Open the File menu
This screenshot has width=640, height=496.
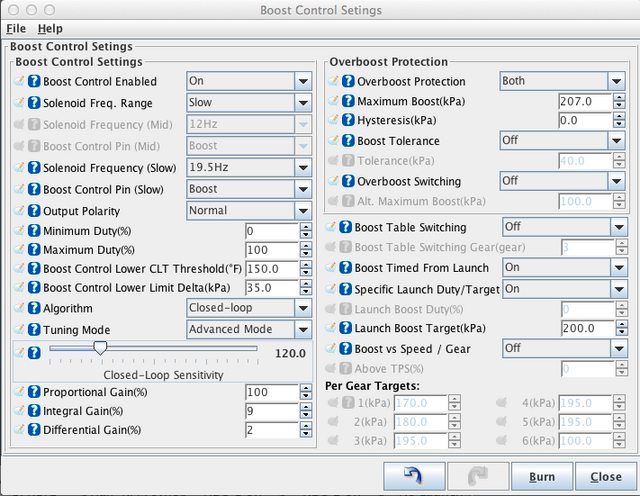pos(16,29)
